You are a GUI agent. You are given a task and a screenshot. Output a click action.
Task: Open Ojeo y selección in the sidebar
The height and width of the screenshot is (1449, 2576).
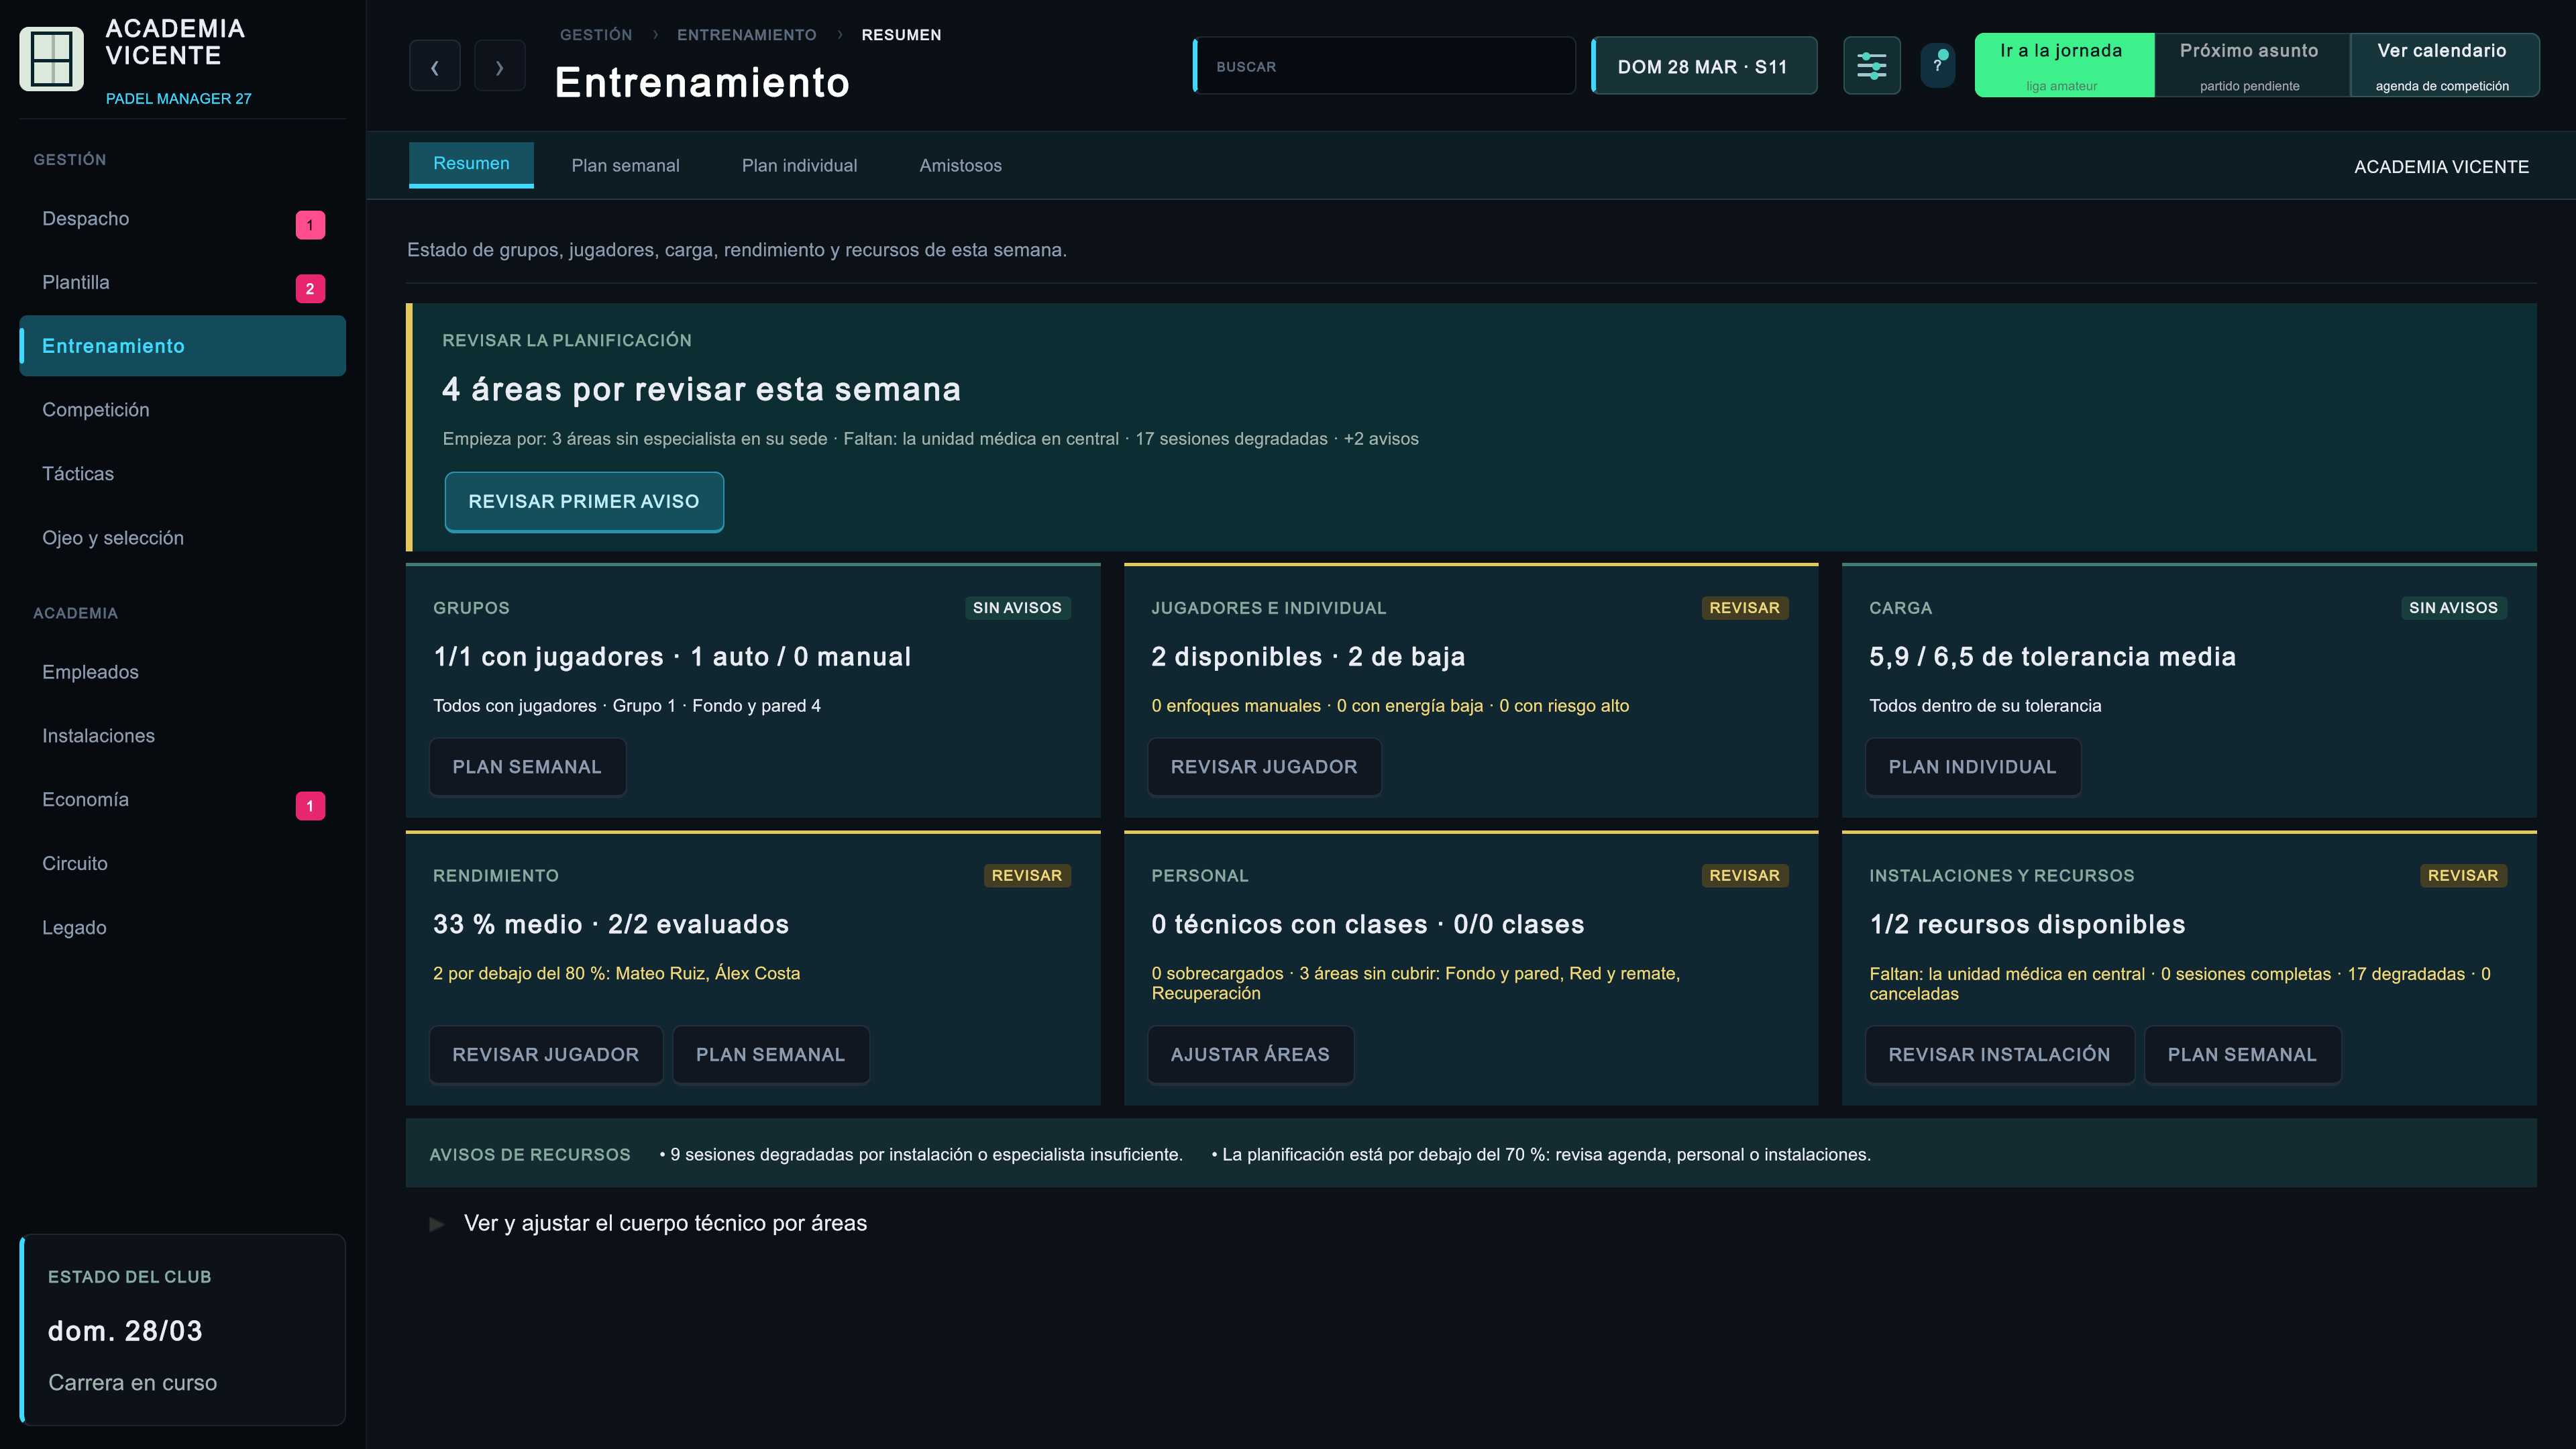coord(182,538)
